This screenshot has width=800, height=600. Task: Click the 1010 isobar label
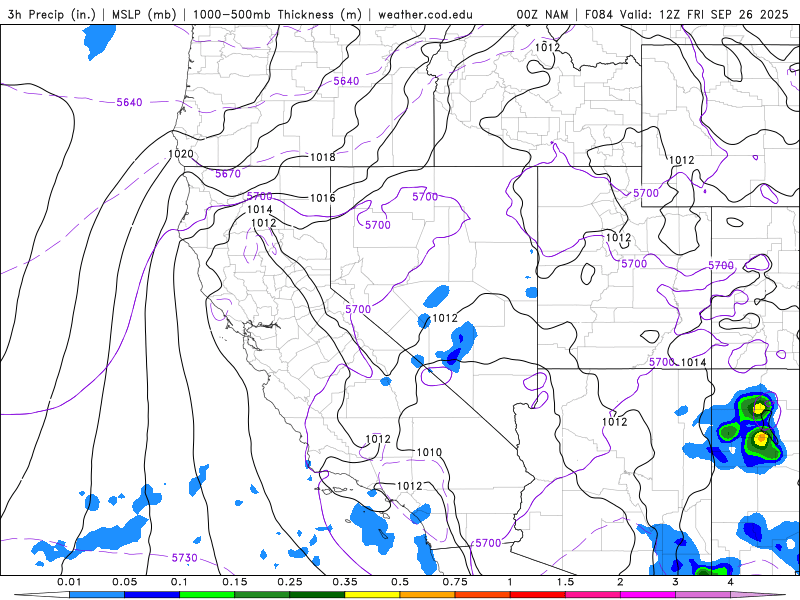[x=429, y=452]
